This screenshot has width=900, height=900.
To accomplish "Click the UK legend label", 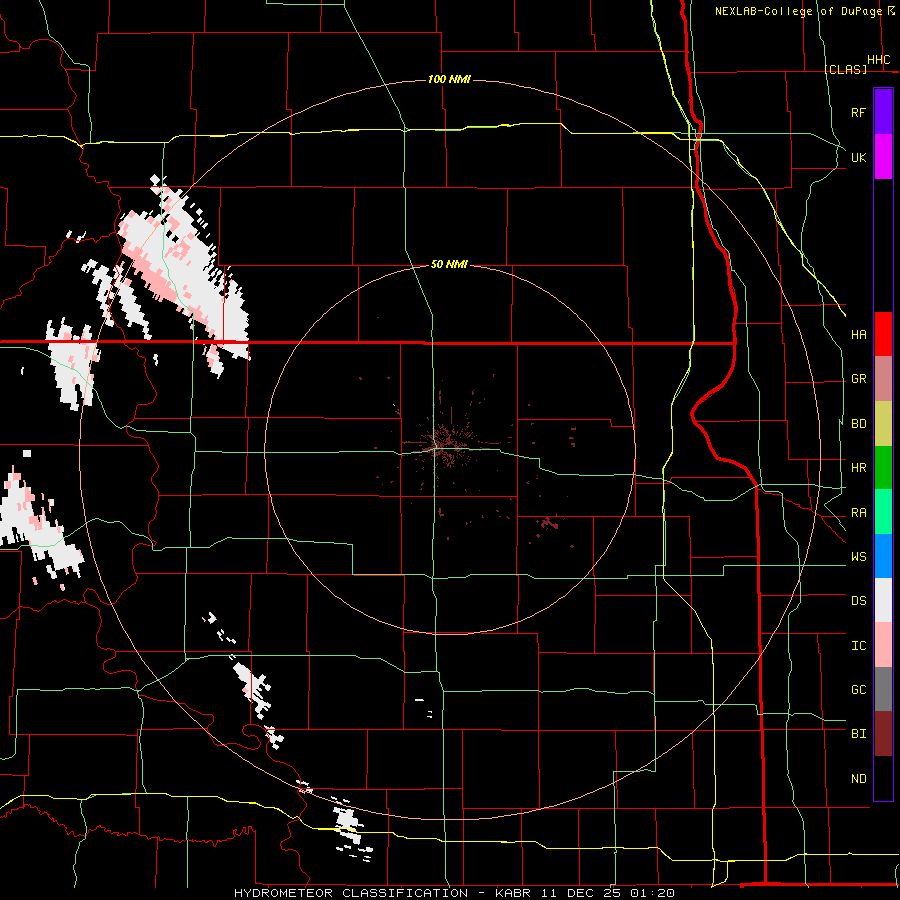I will coord(858,157).
